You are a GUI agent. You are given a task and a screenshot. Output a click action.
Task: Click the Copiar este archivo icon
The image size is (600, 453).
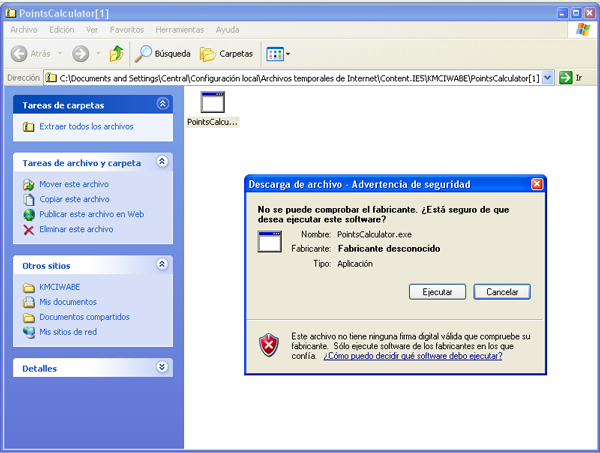tap(29, 200)
